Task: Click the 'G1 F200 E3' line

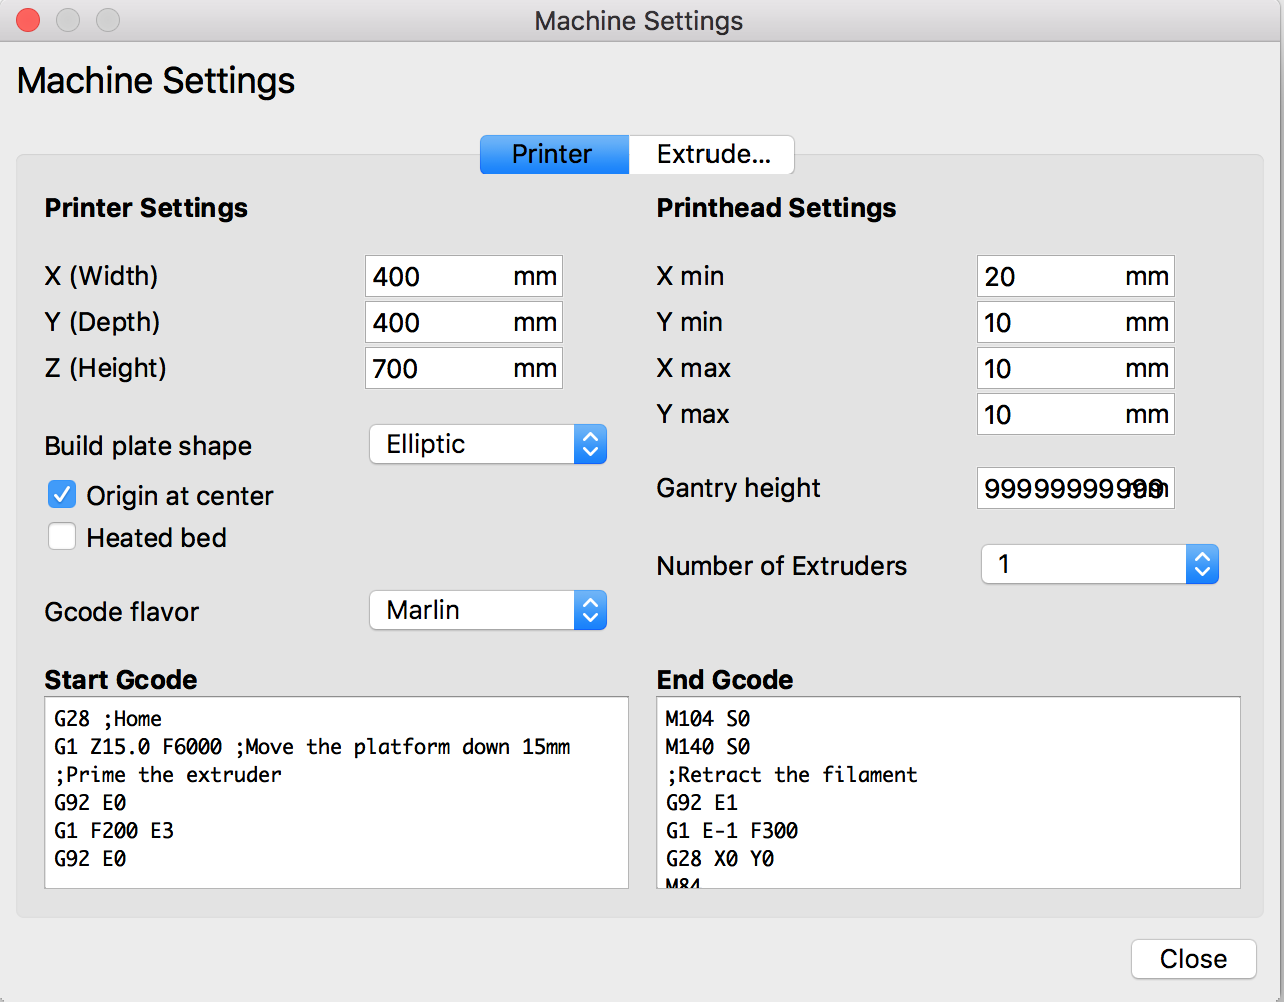Action: (114, 830)
